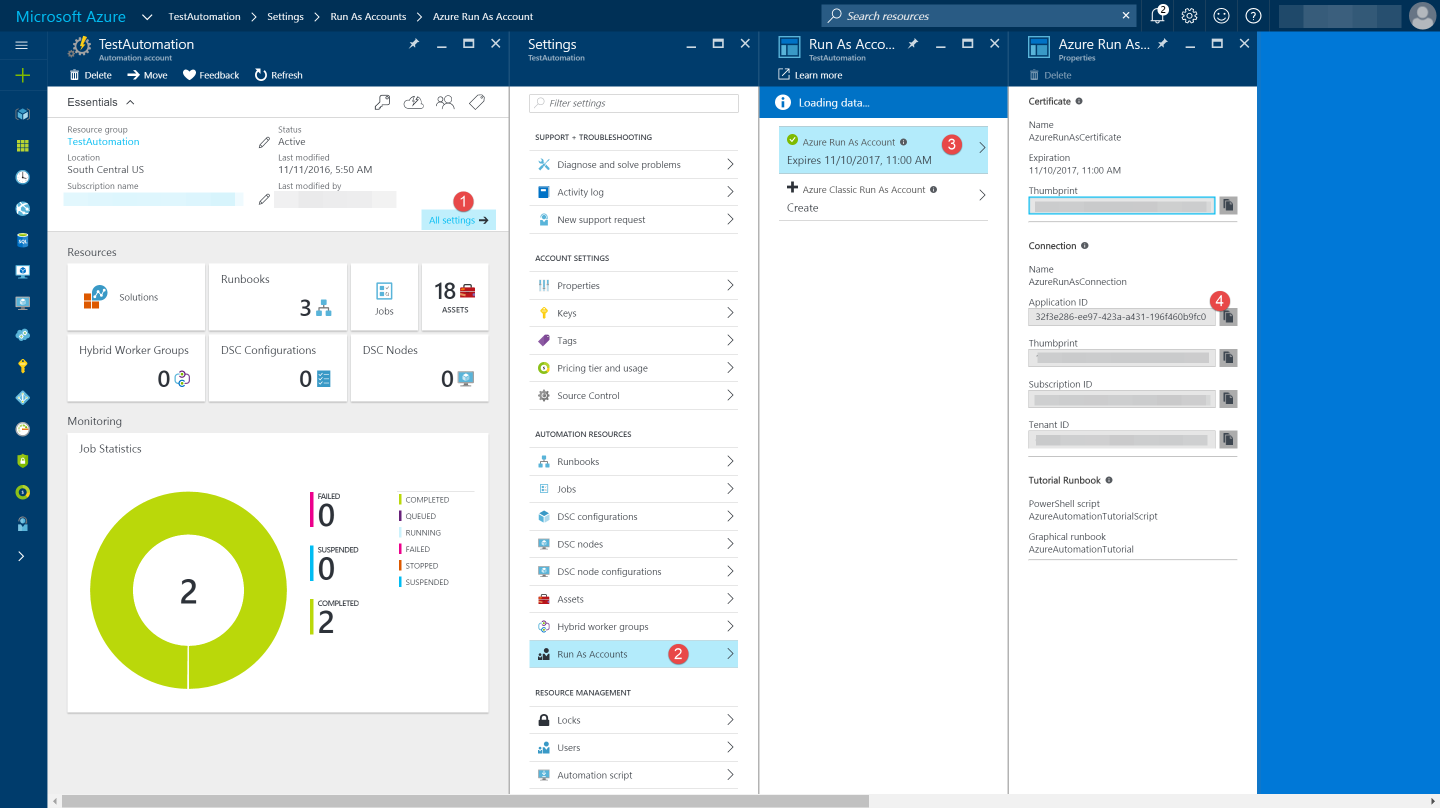Open the keys icon in Essentials bar
This screenshot has height=808, width=1440.
382,102
